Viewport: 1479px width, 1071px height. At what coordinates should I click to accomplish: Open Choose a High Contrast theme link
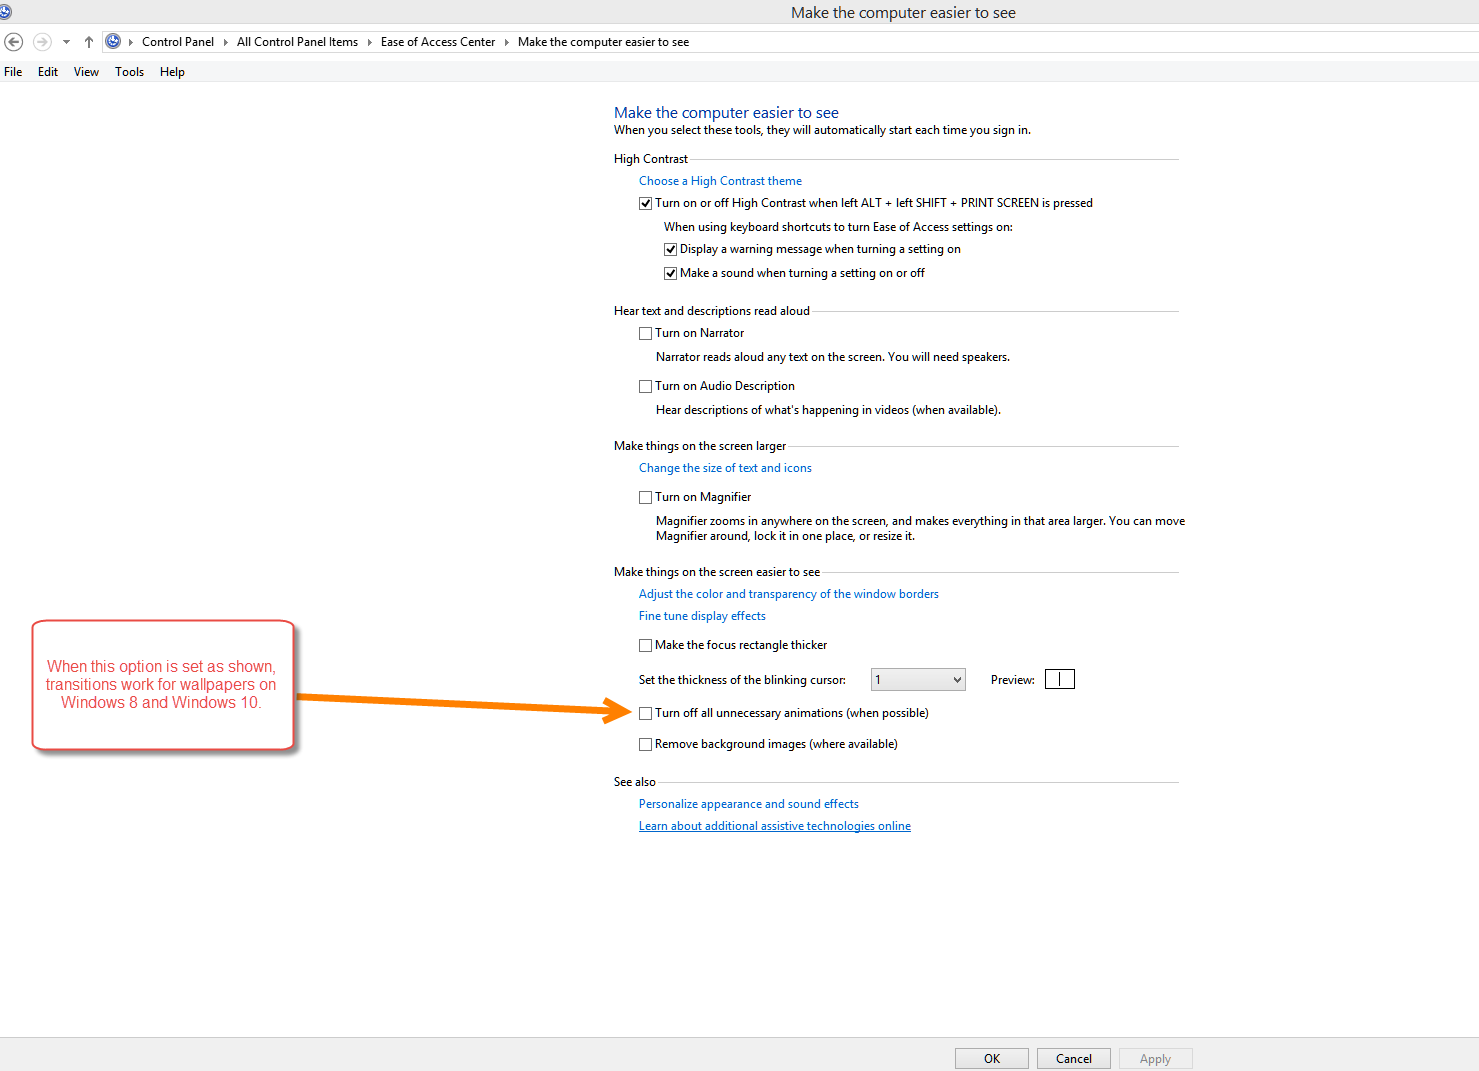pos(720,181)
